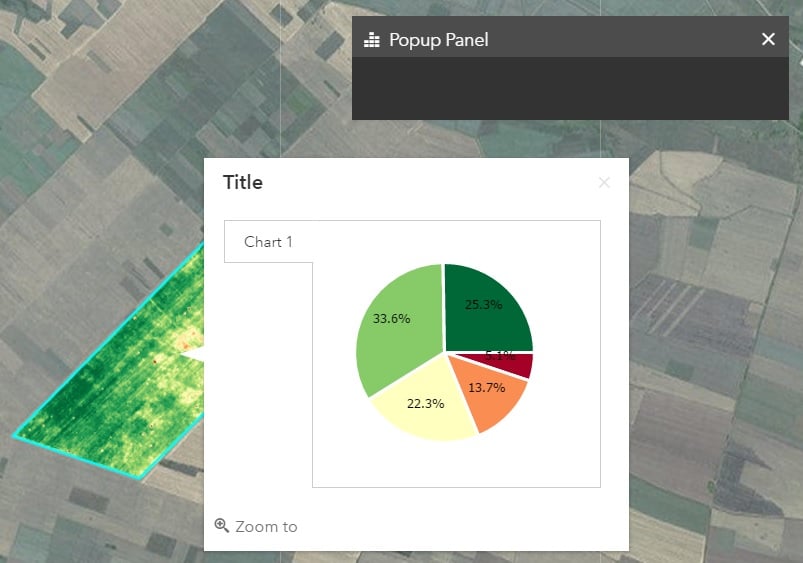Click the Zoom to magnifier icon

pos(221,525)
